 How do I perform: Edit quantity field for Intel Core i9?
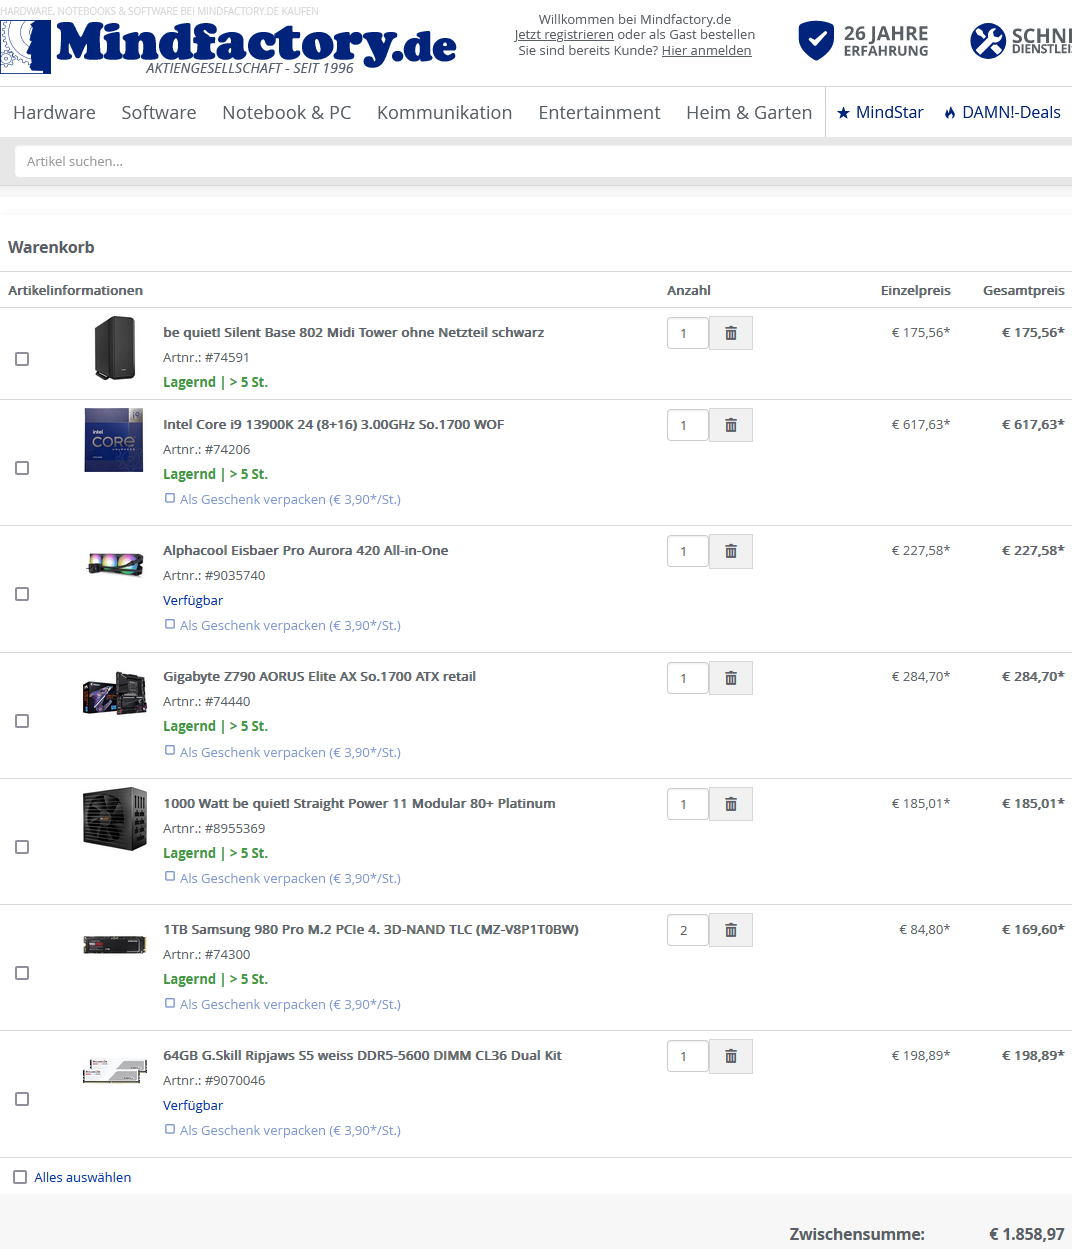click(x=688, y=425)
